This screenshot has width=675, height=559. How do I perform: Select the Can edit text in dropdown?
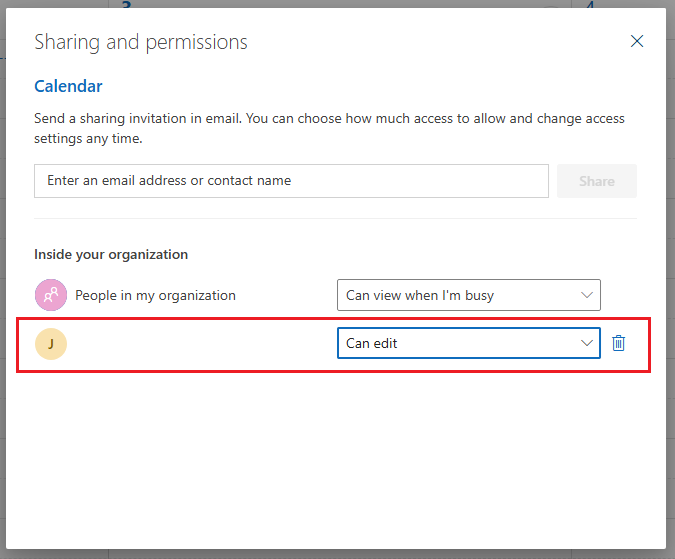[371, 343]
